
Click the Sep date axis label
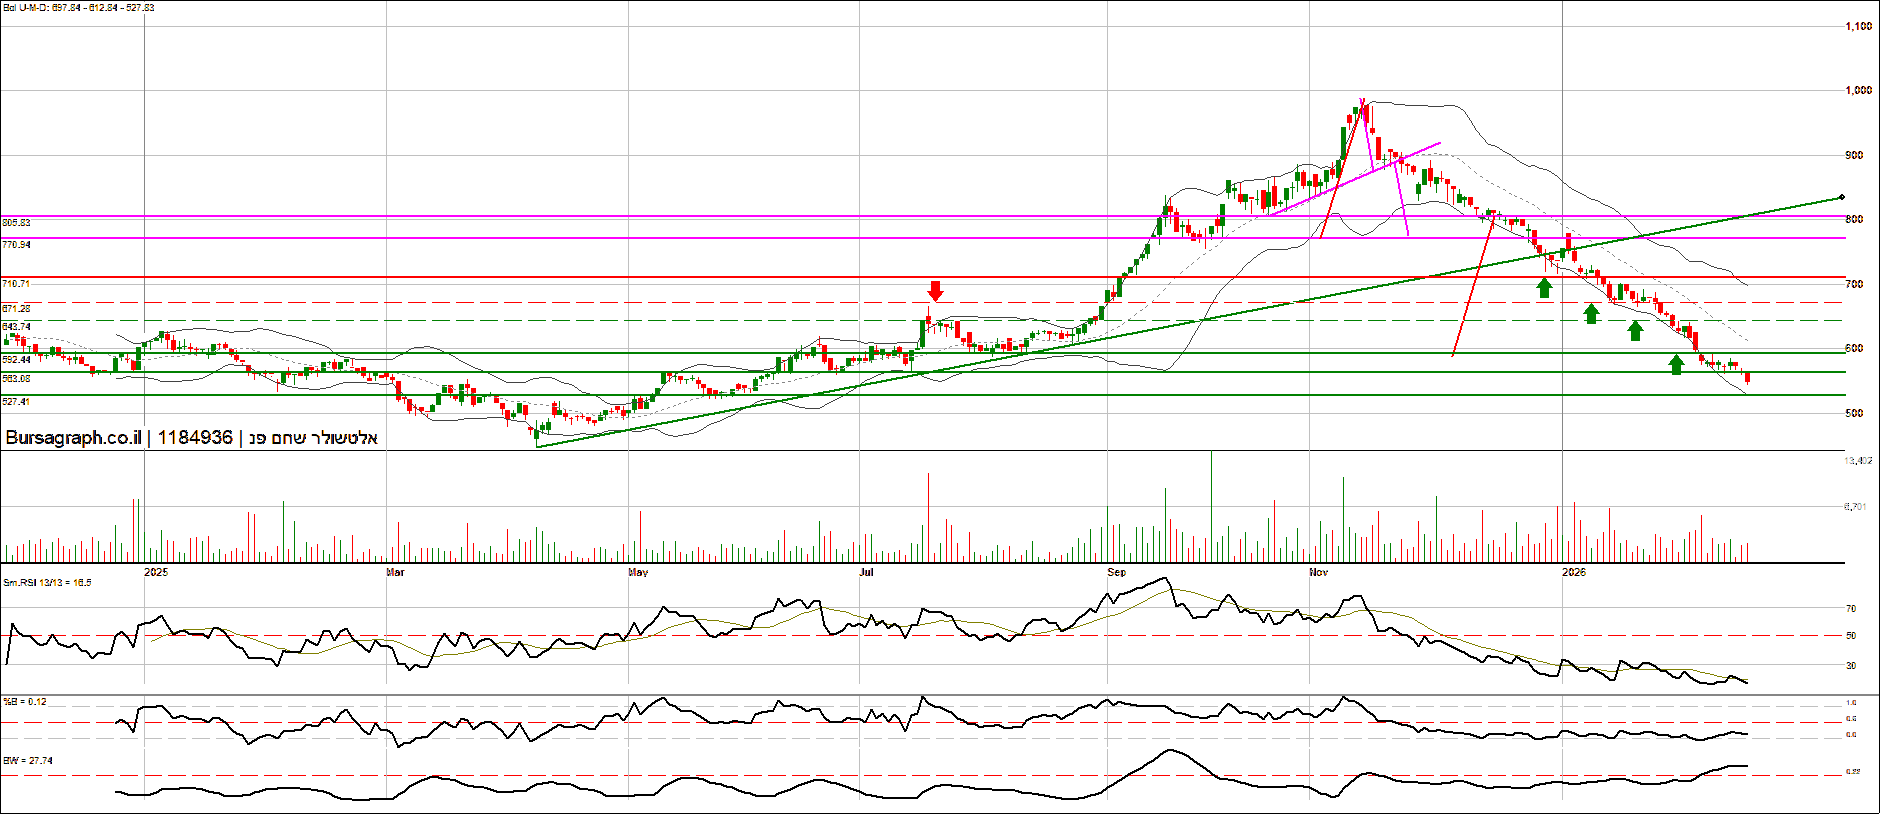click(x=1117, y=572)
